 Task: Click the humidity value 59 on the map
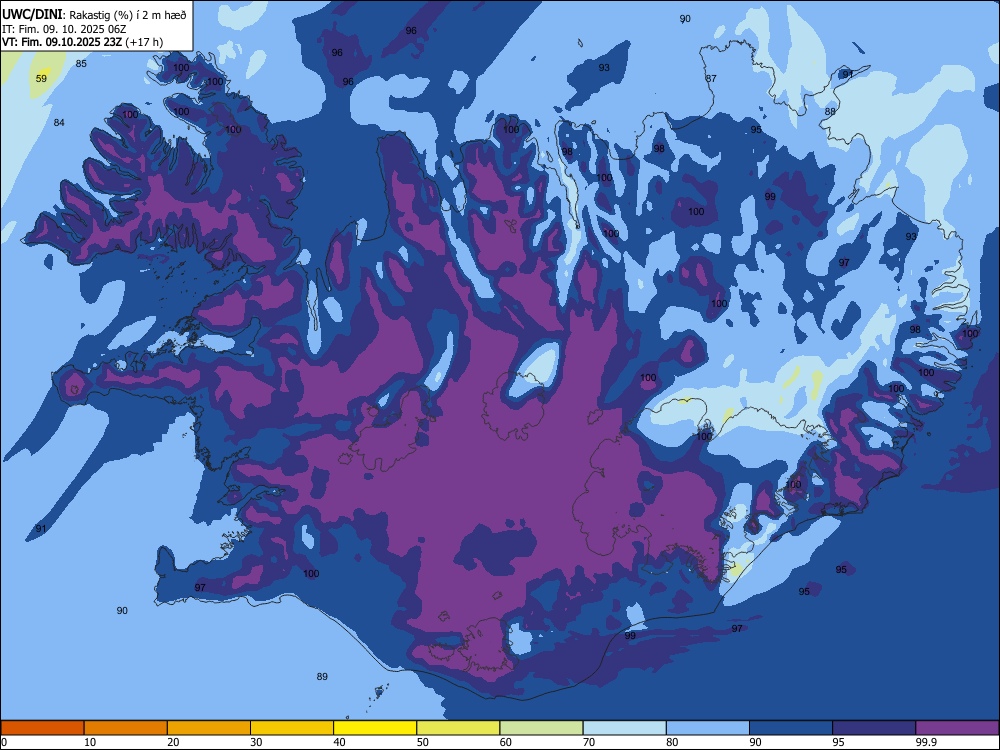tap(41, 78)
